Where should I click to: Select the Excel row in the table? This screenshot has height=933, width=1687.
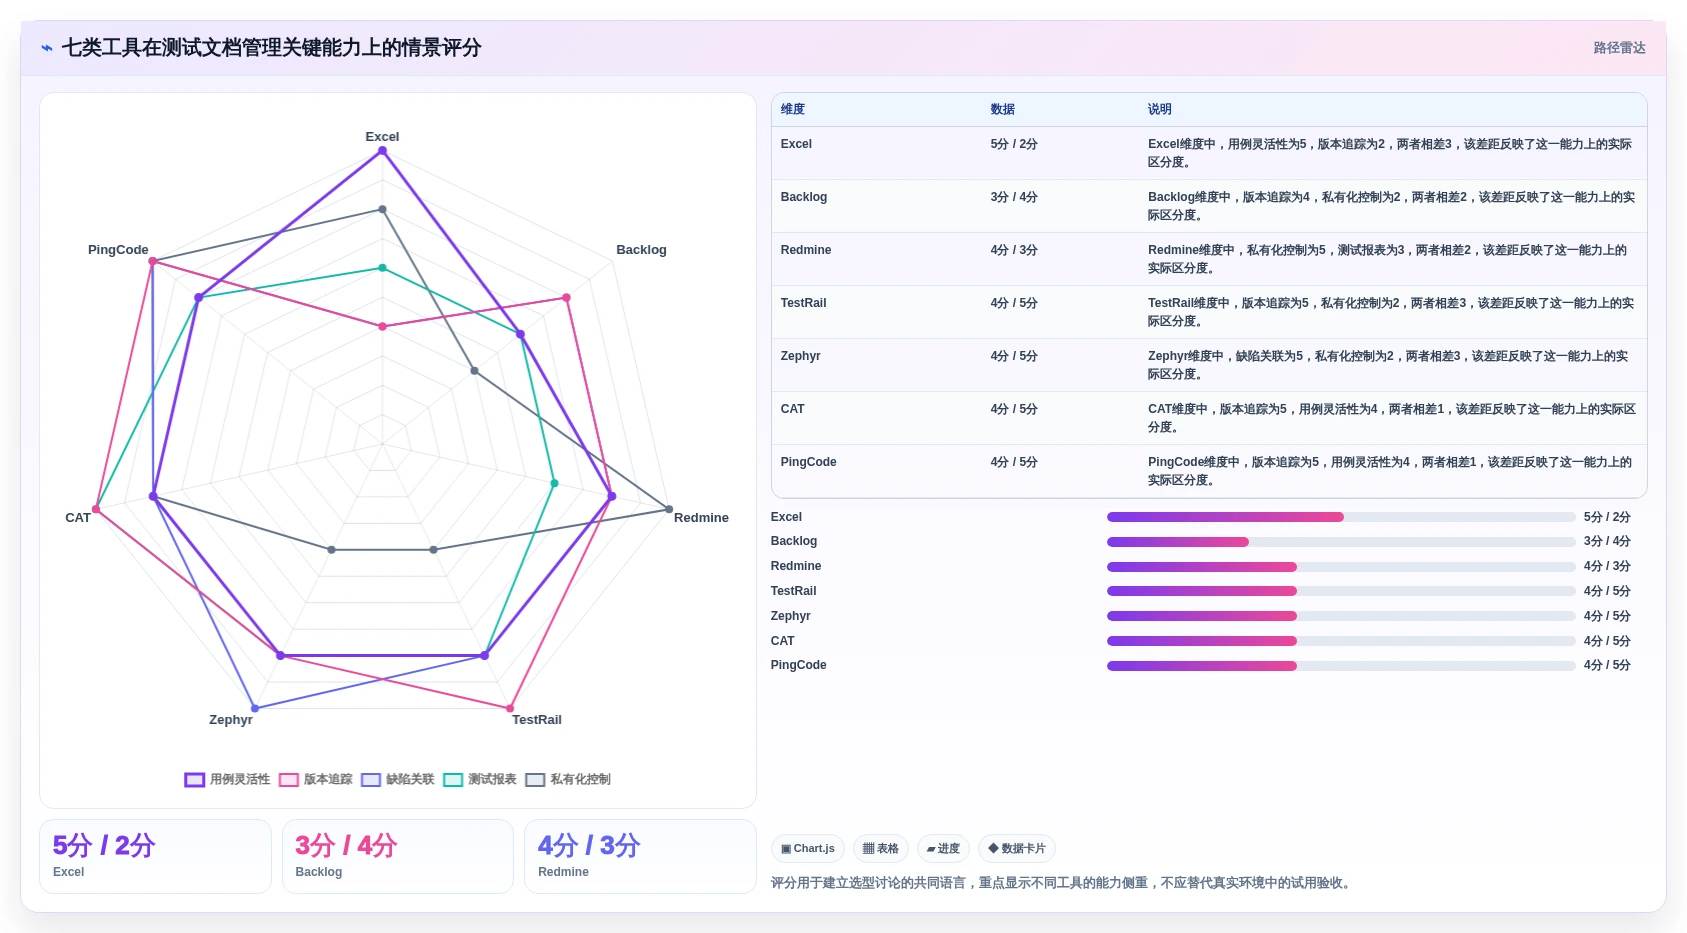[x=1209, y=153]
